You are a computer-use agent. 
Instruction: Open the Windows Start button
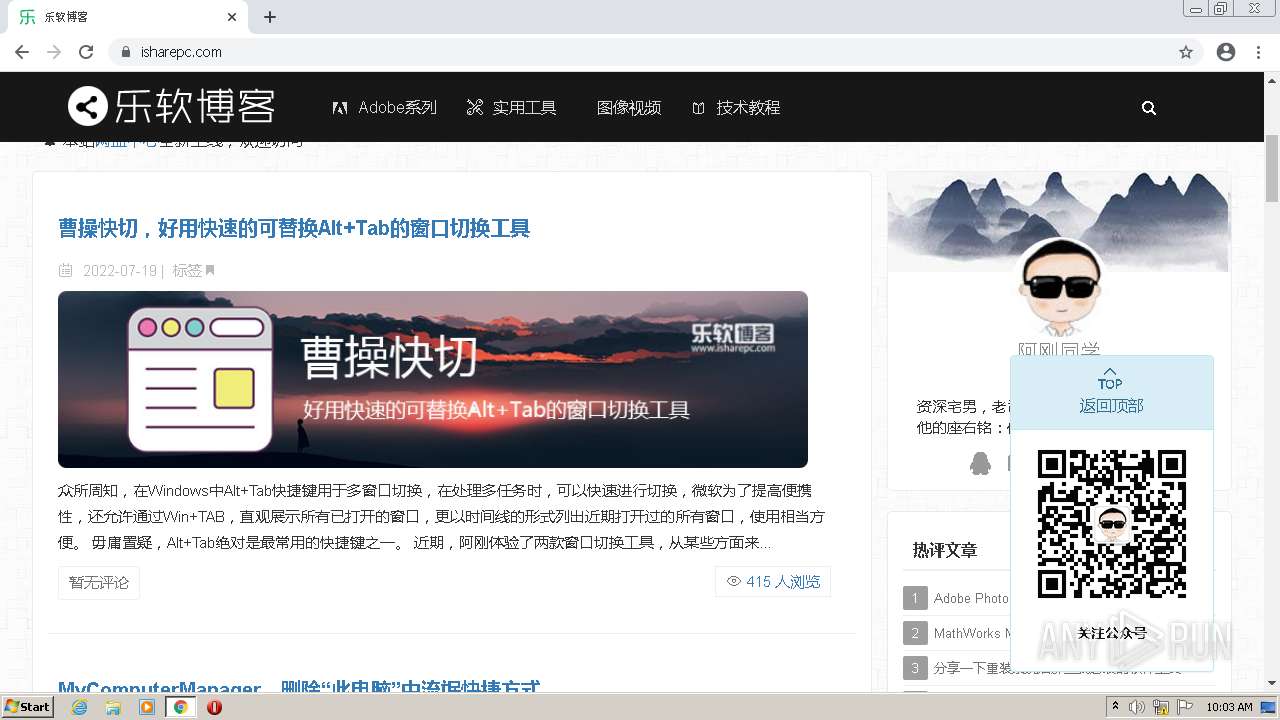click(x=28, y=706)
